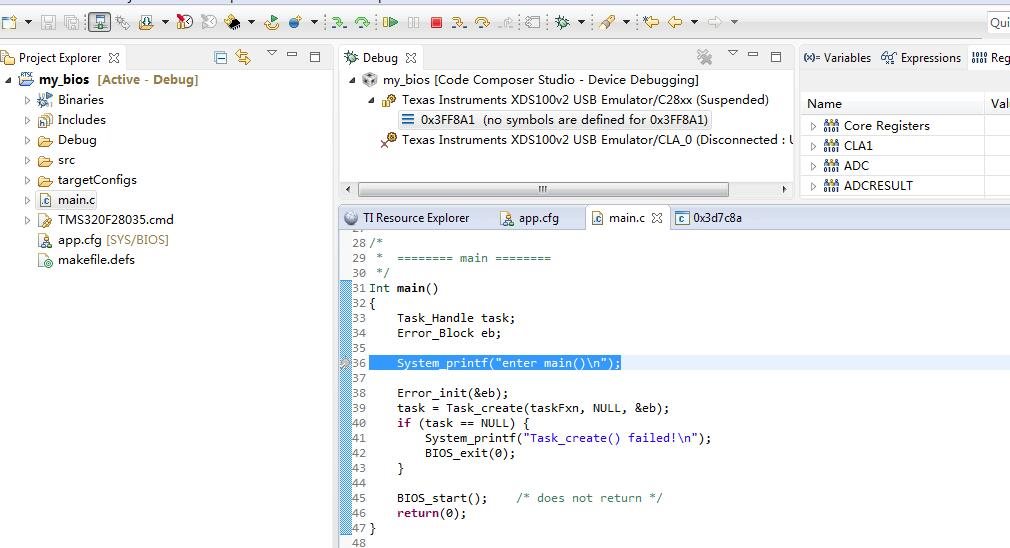This screenshot has height=548, width=1010.
Task: Select TMS320F28035.cmd file
Action: [x=106, y=220]
